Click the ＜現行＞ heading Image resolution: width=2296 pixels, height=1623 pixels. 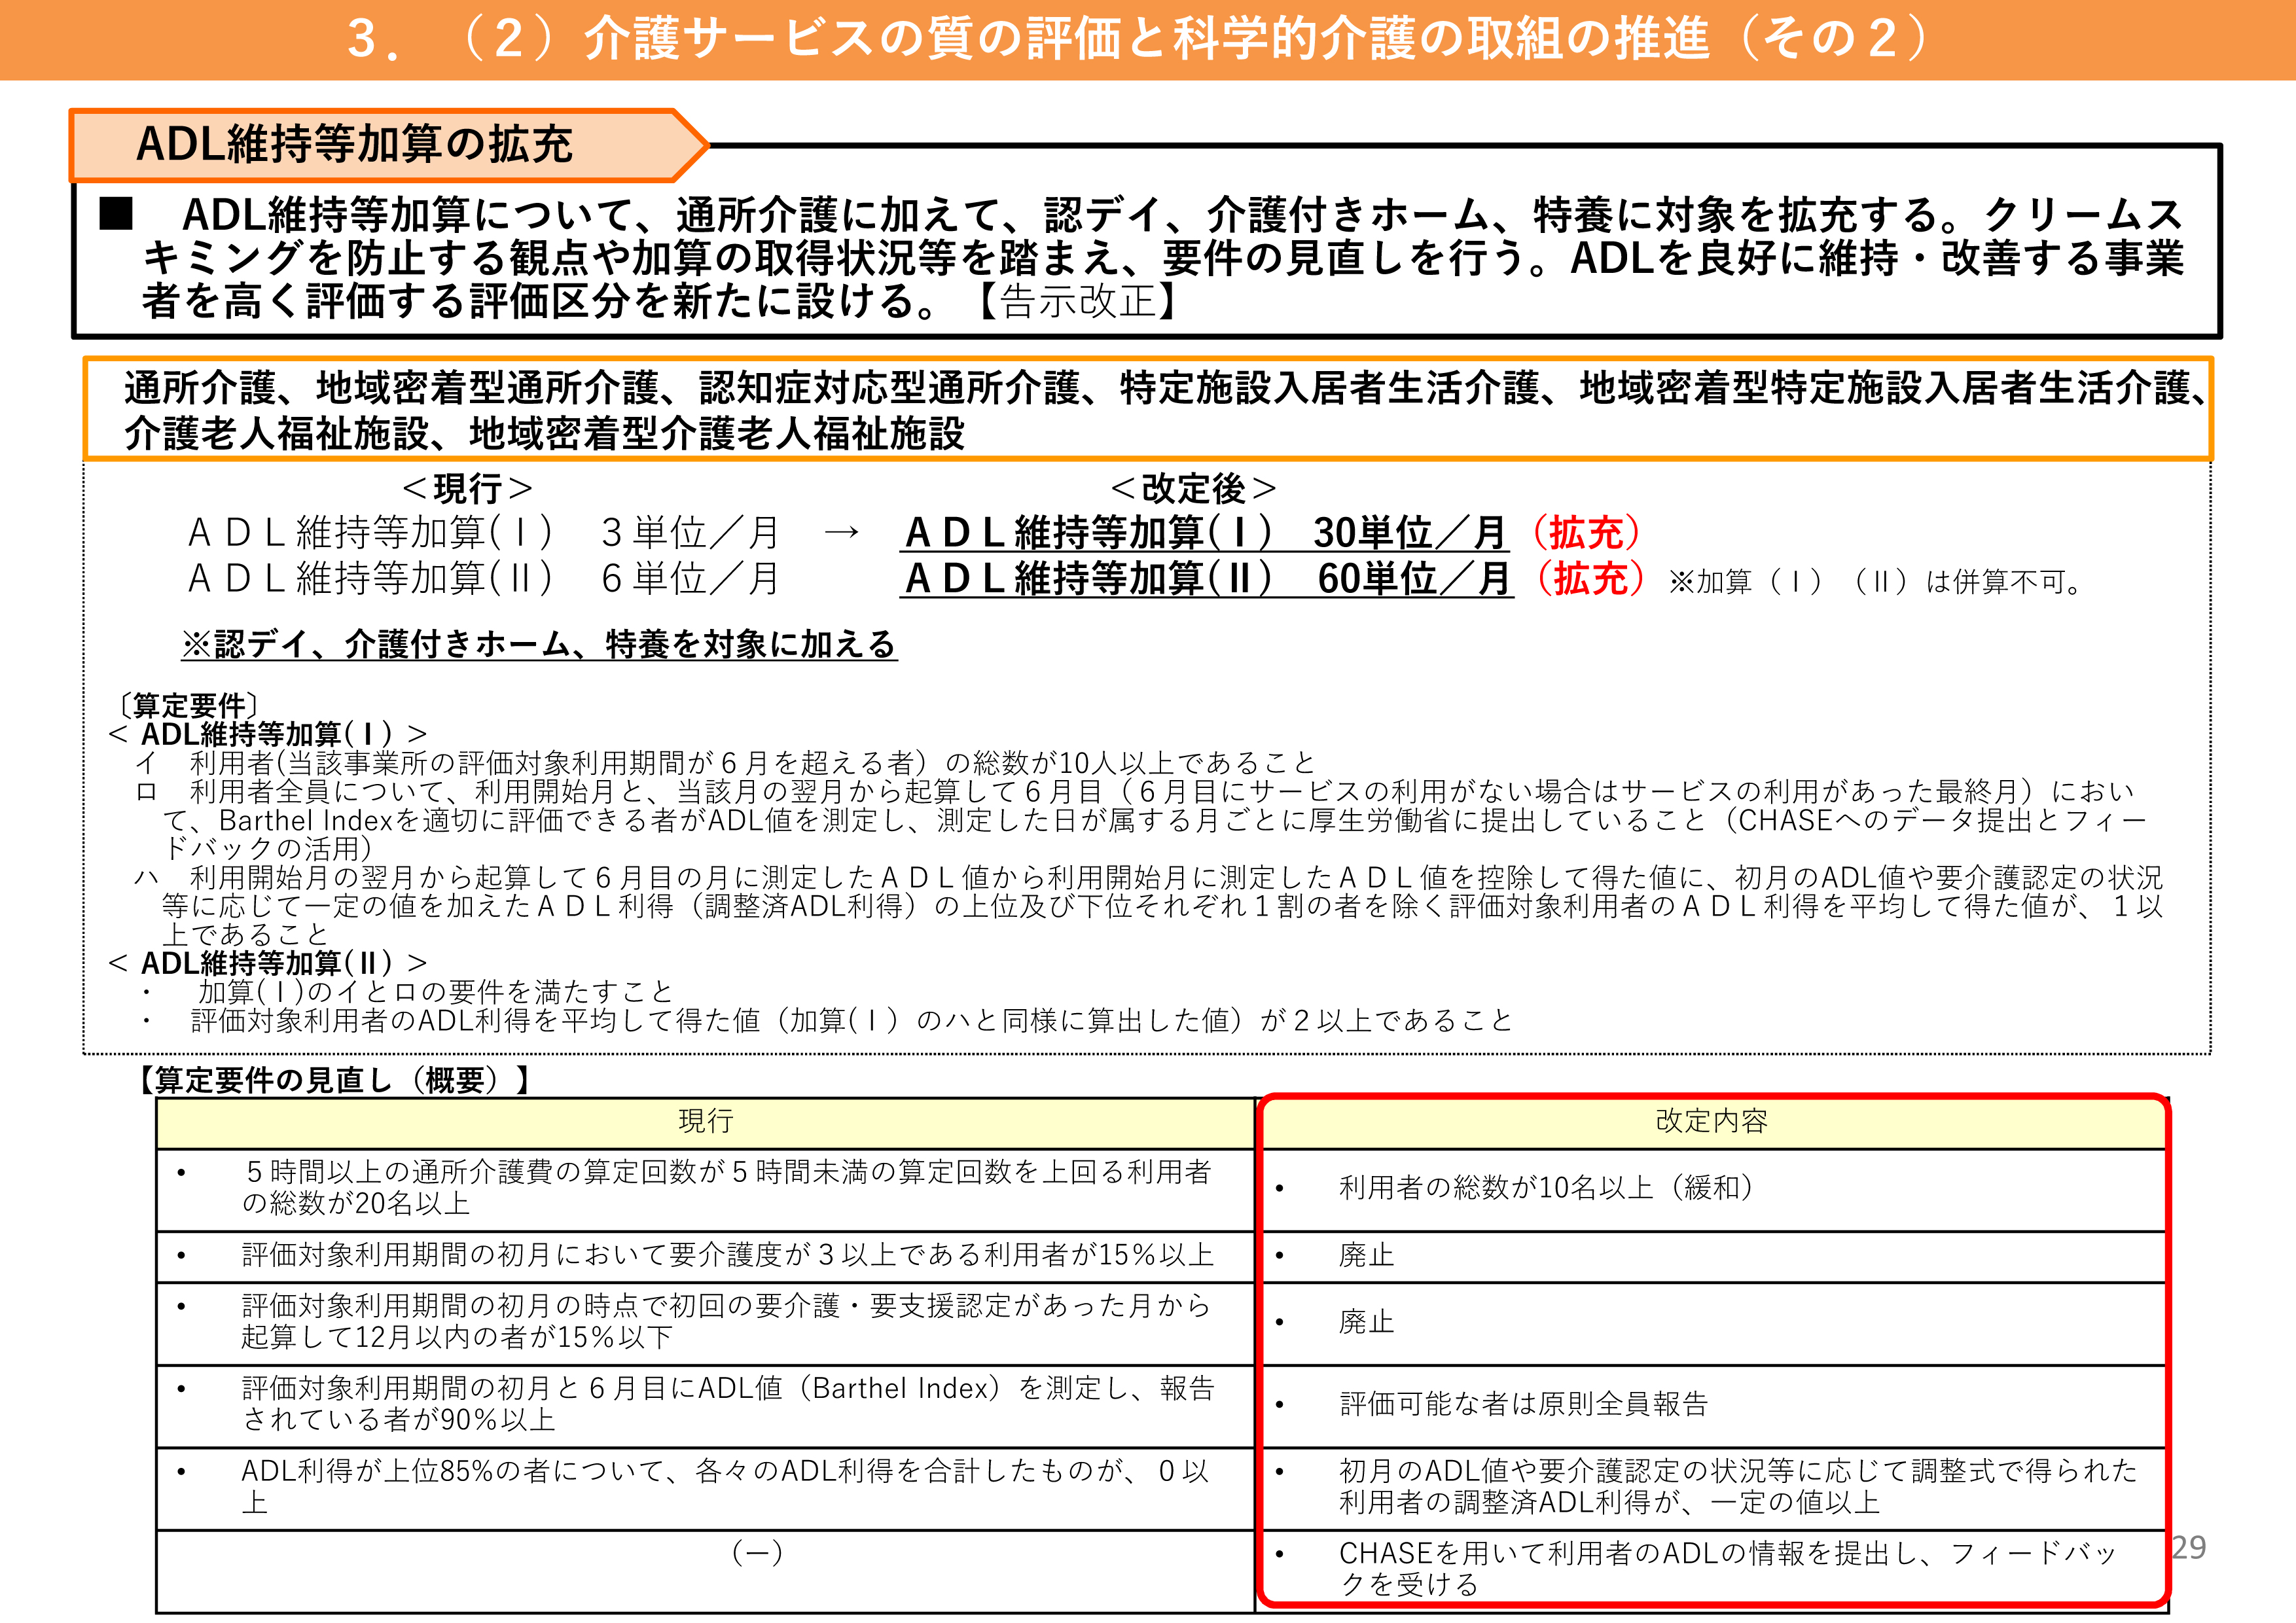pos(467,489)
